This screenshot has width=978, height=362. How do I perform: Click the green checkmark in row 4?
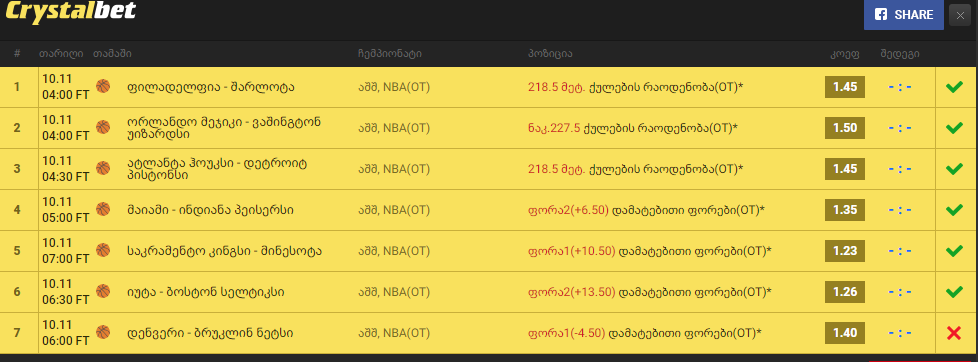point(954,210)
